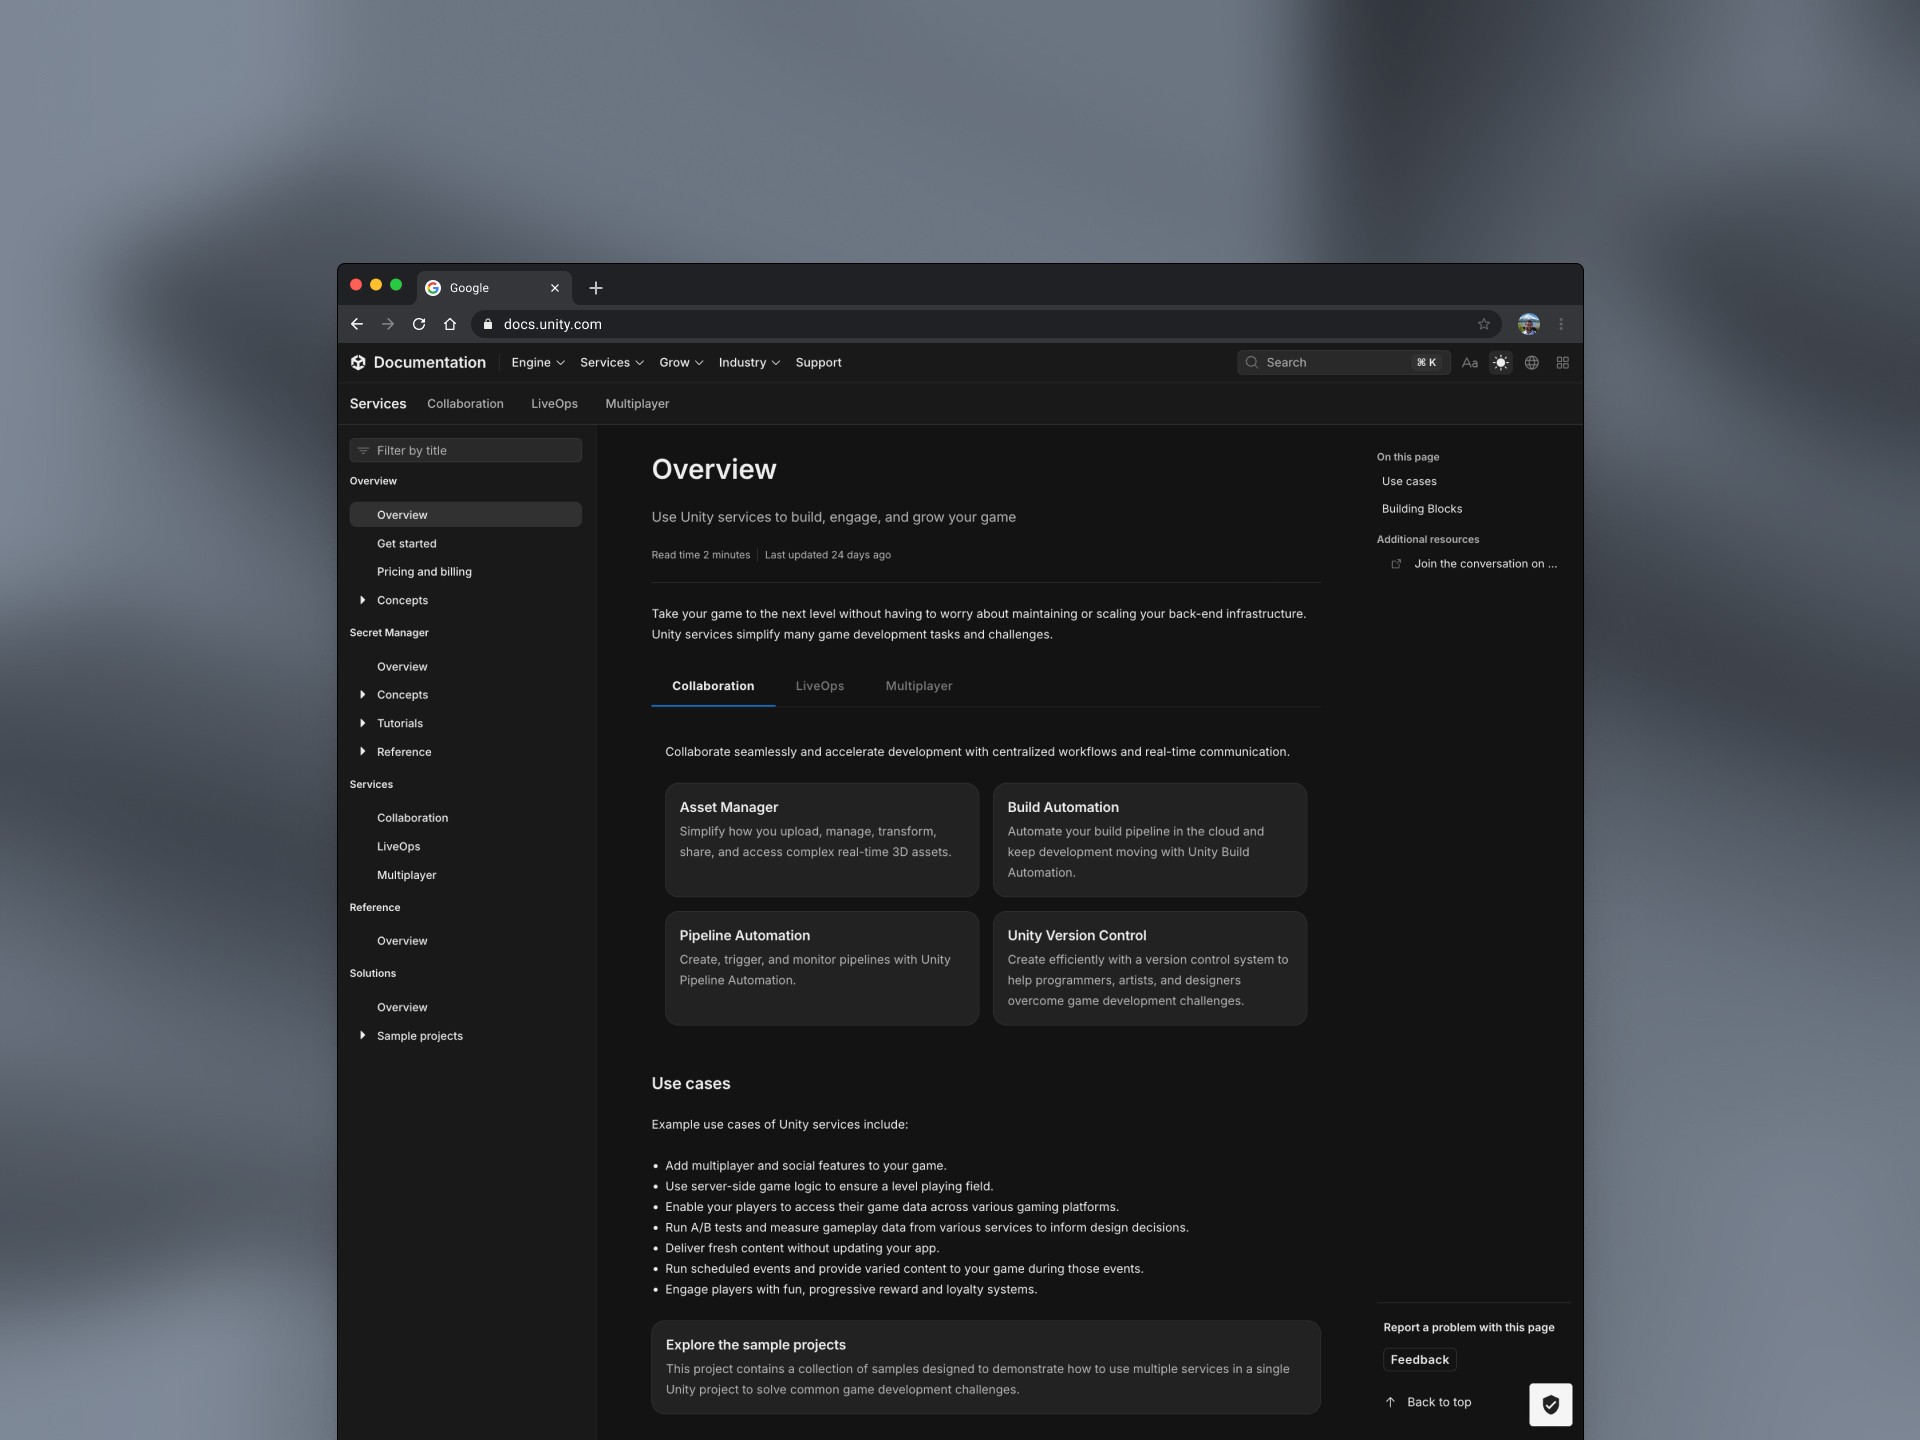Open the Asset Manager card
The width and height of the screenshot is (1920, 1440).
[821, 839]
